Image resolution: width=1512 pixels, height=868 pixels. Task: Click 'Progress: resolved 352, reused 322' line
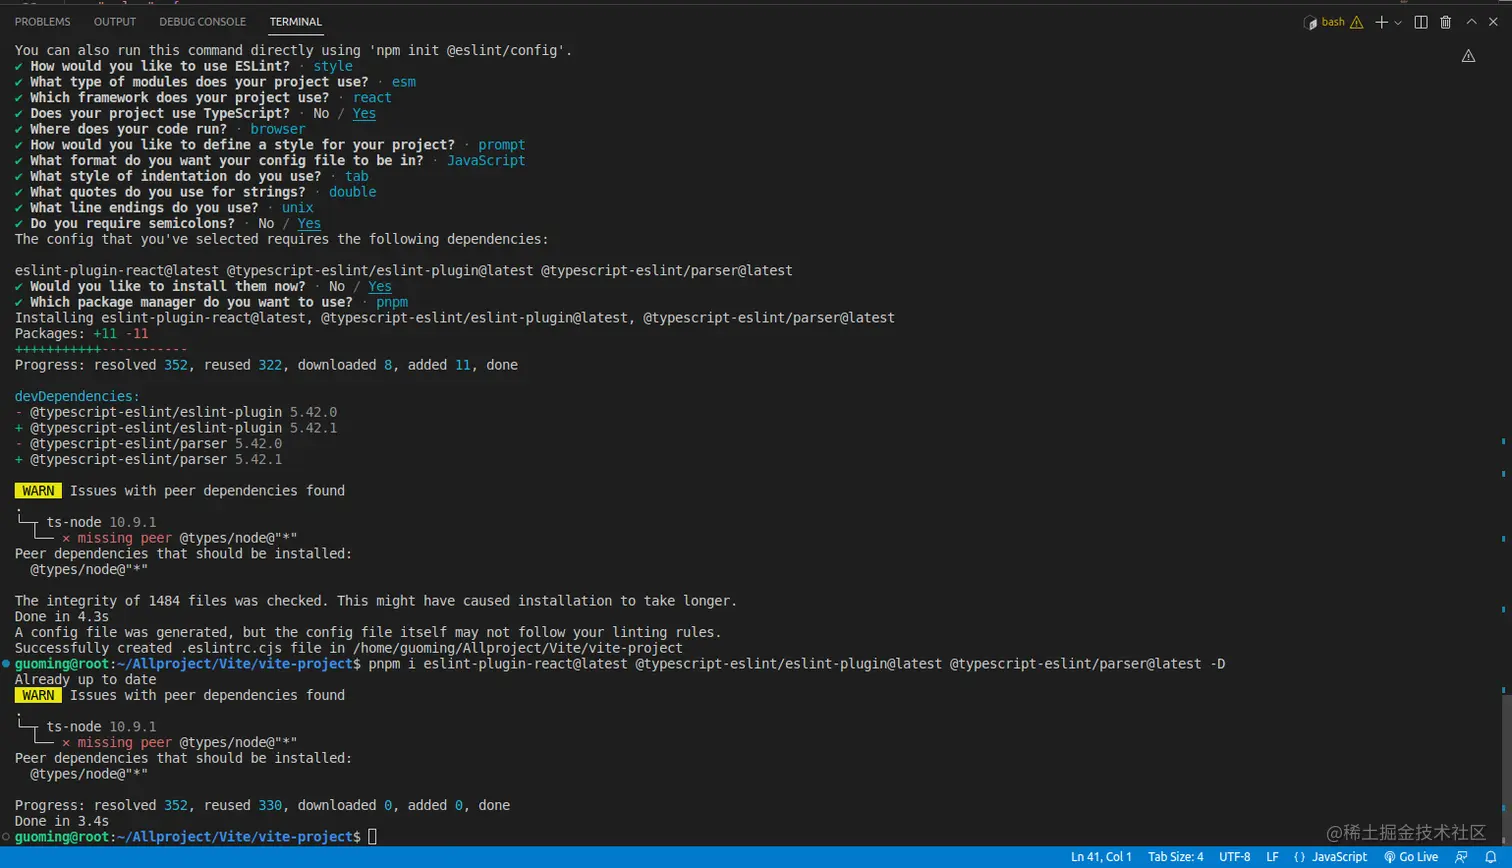tap(267, 366)
